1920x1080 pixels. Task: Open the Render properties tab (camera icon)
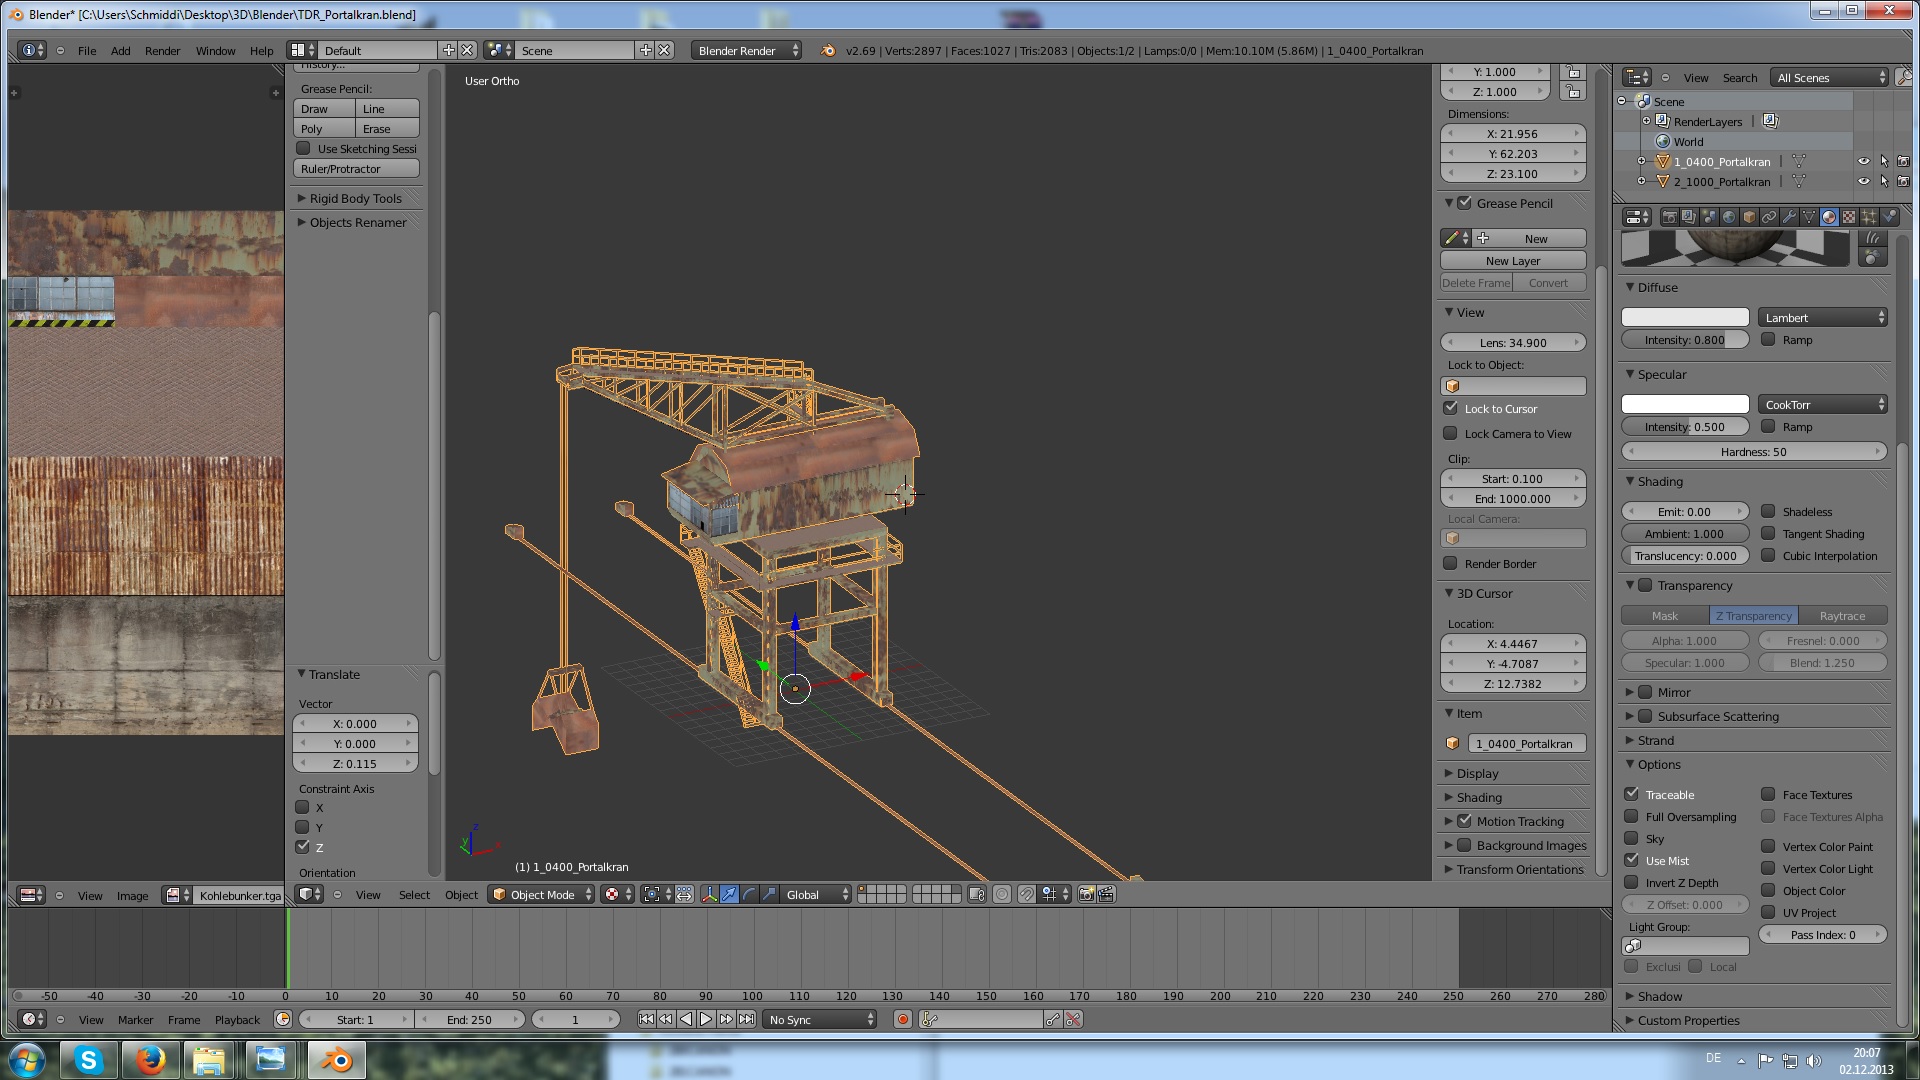point(1669,217)
